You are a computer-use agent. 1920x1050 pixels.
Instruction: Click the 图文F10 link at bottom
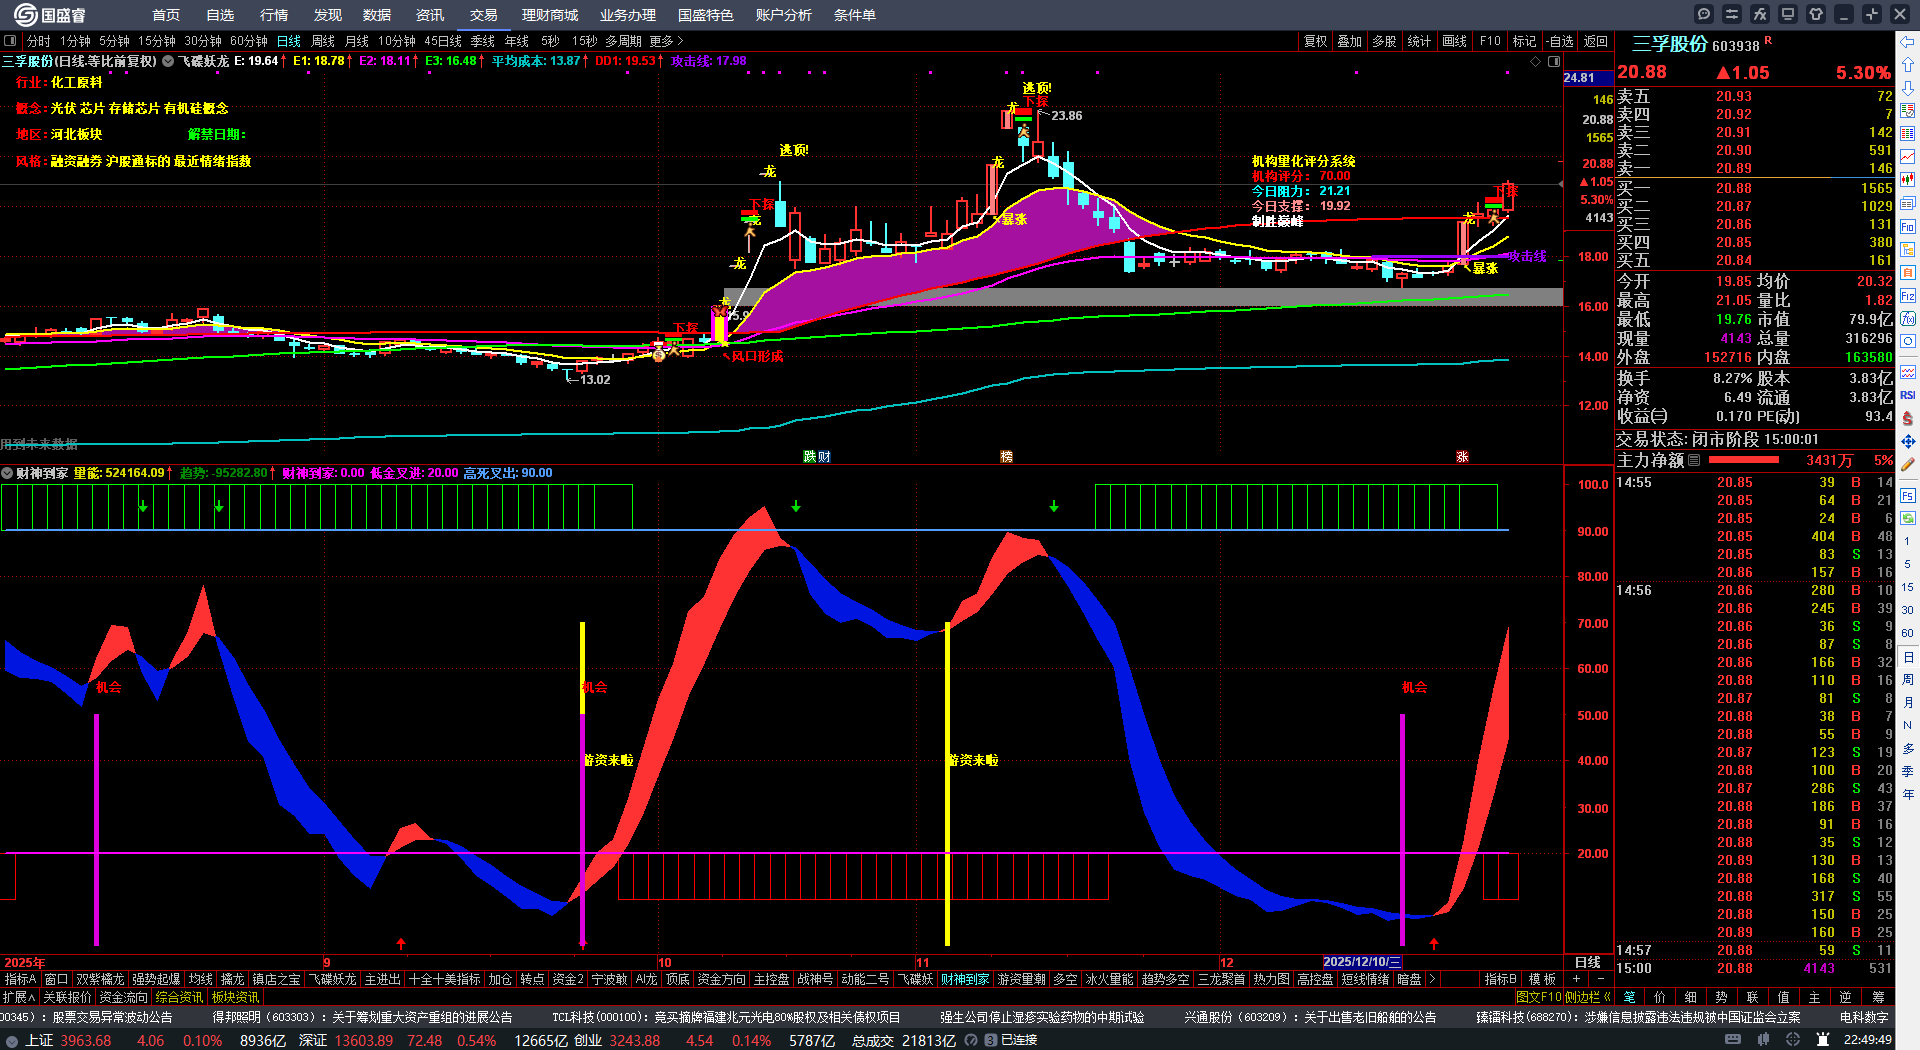pyautogui.click(x=1539, y=997)
